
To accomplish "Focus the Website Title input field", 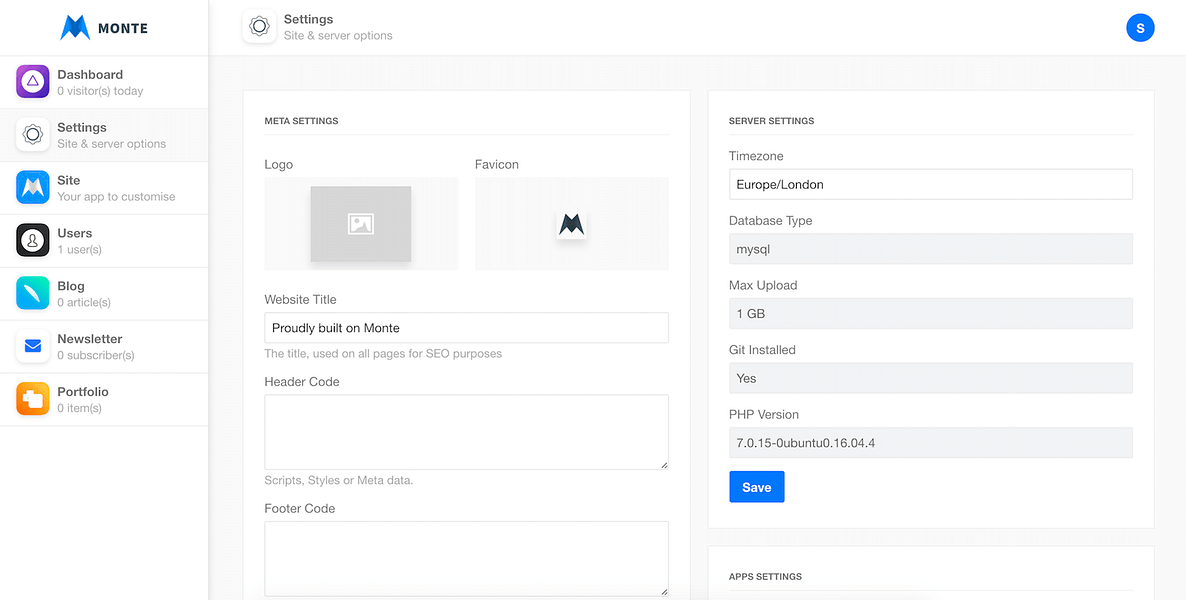I will click(467, 328).
